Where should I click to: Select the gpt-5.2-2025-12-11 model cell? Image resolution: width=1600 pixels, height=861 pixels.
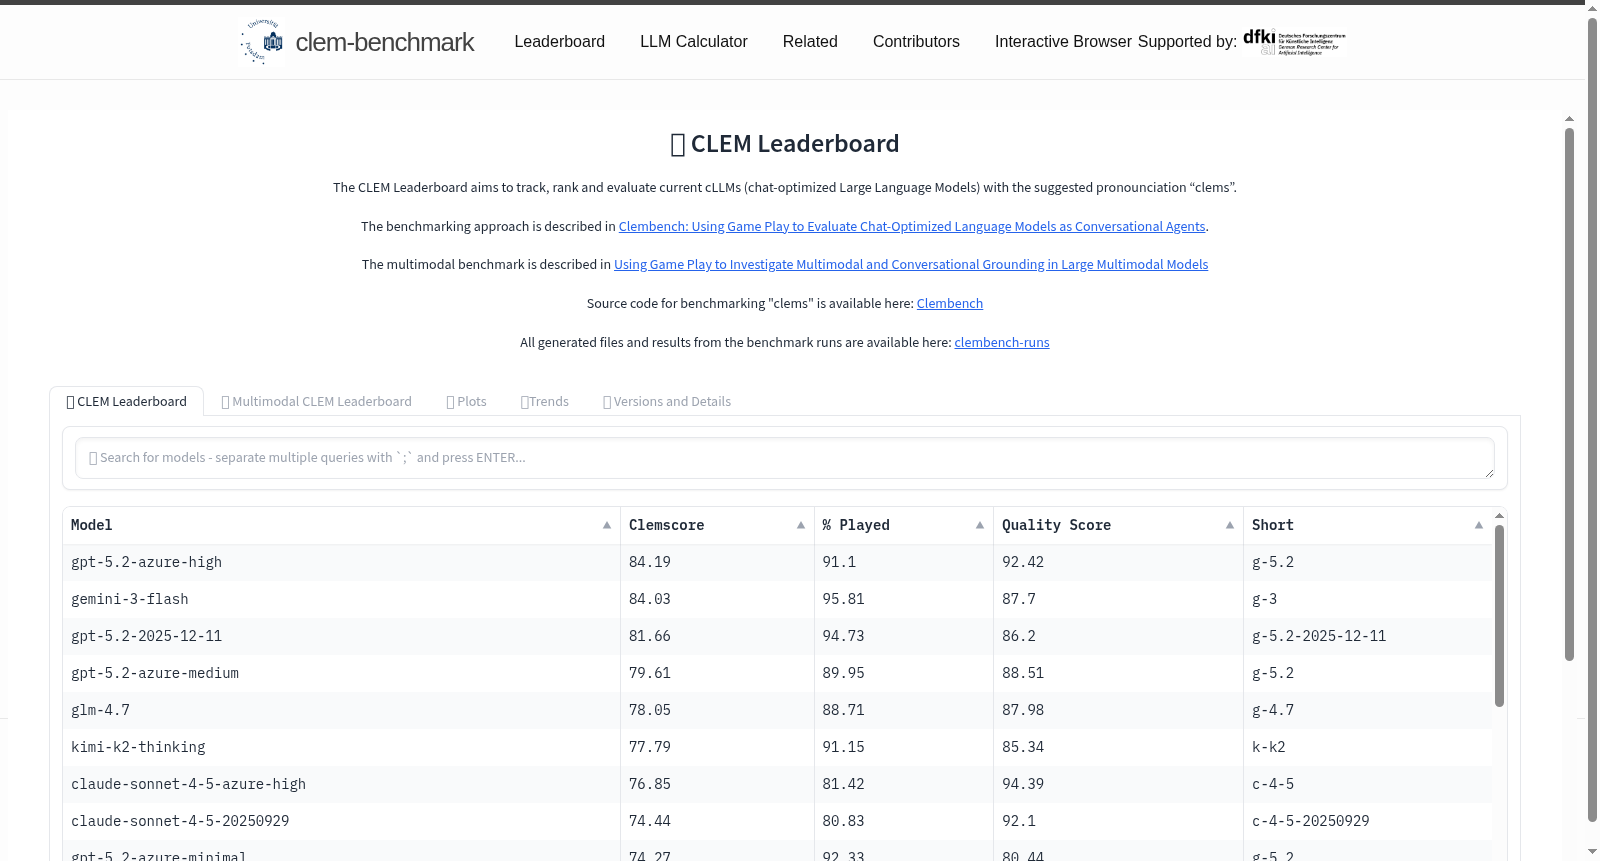point(341,636)
